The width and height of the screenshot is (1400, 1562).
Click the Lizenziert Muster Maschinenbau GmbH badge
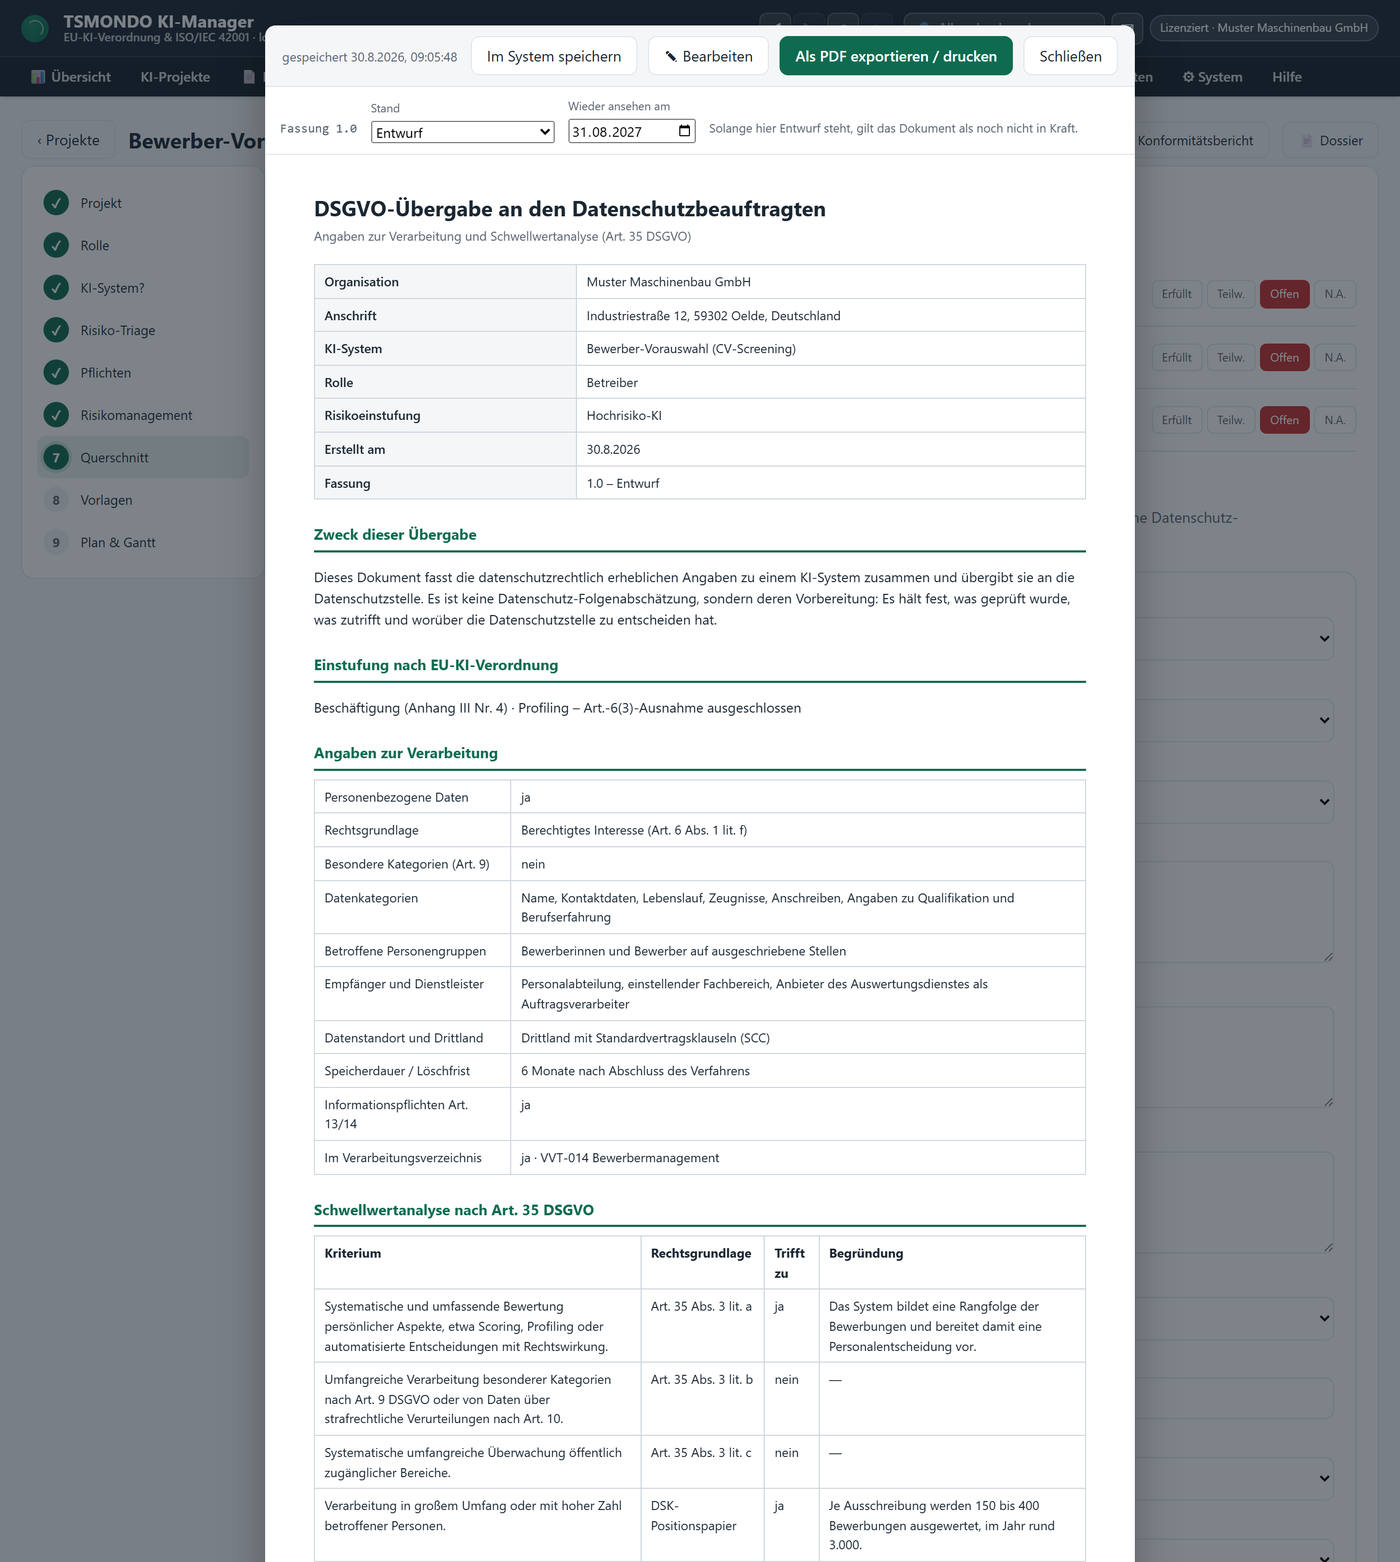click(1263, 28)
